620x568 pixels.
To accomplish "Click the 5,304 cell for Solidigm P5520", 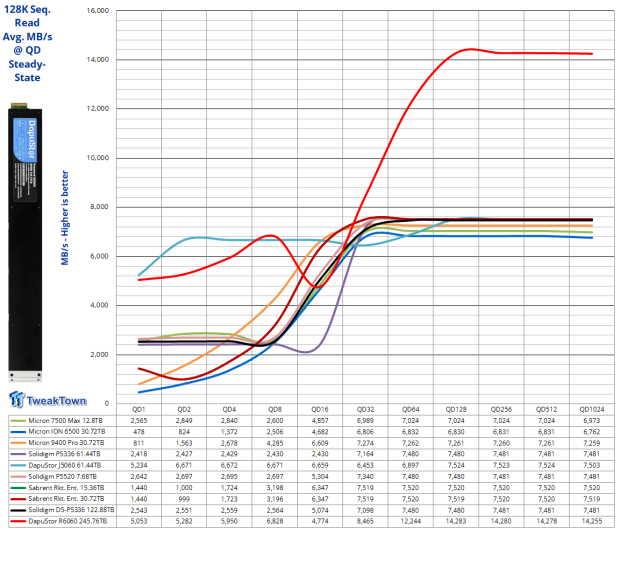I will tap(320, 477).
